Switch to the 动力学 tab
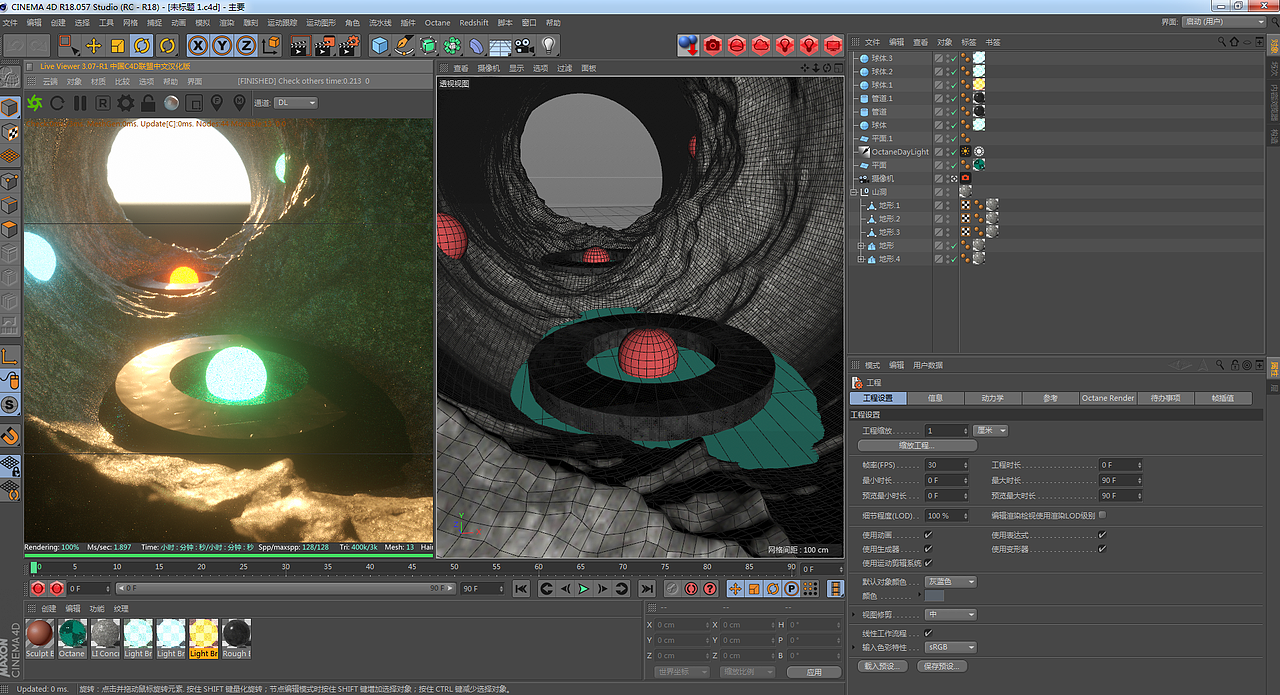Viewport: 1280px width, 695px height. click(992, 398)
